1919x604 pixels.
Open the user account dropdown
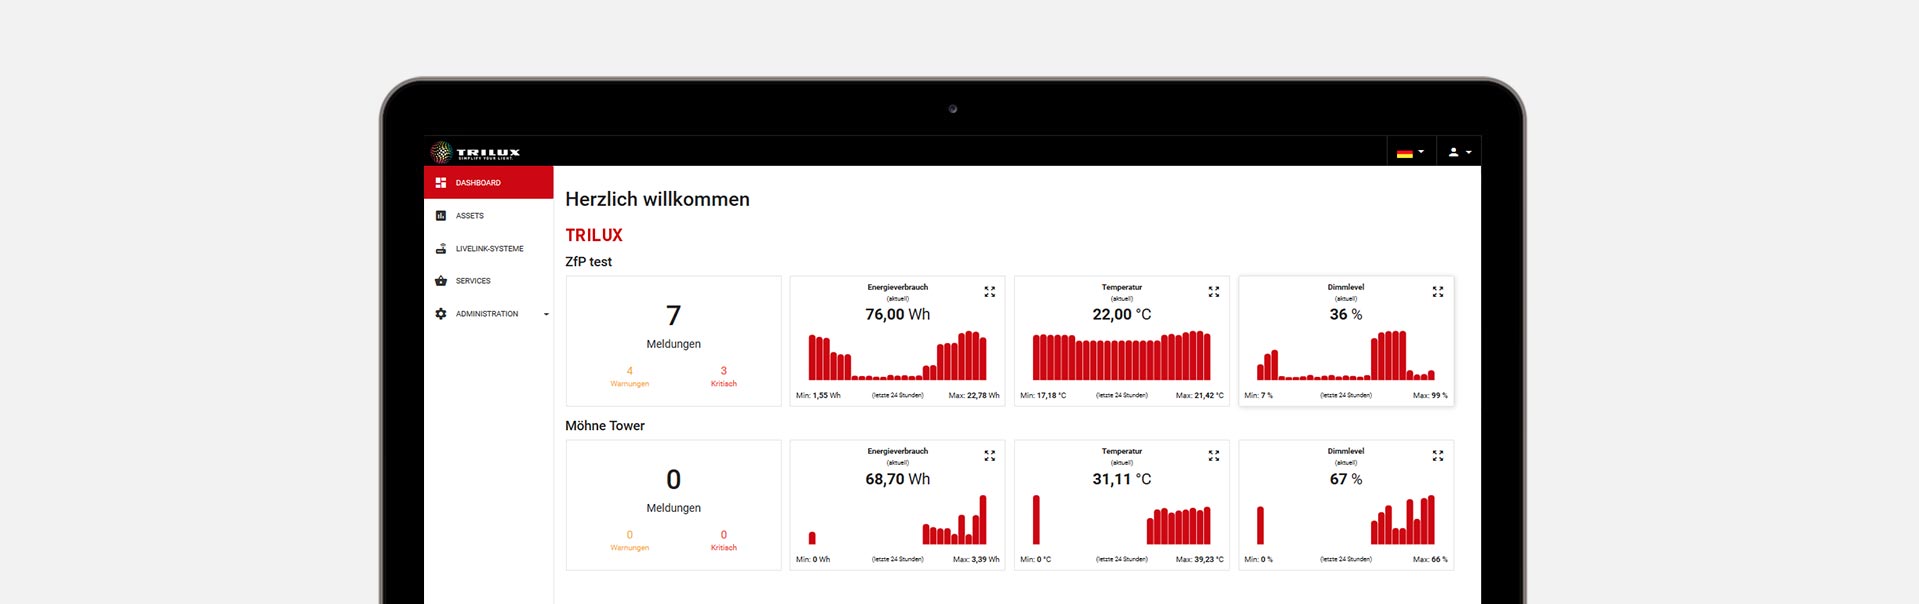[1460, 152]
